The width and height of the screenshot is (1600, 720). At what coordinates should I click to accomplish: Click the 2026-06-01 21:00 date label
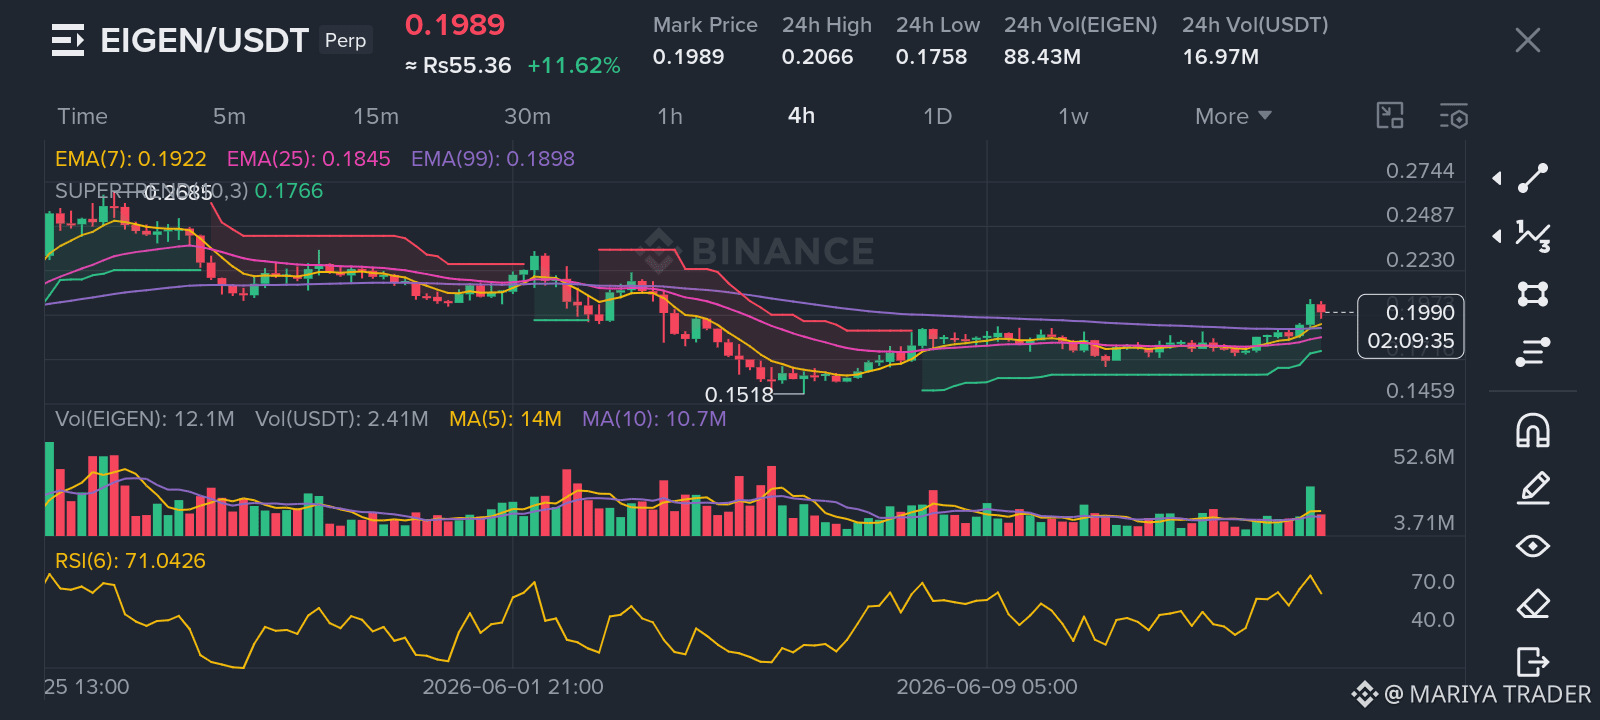513,687
